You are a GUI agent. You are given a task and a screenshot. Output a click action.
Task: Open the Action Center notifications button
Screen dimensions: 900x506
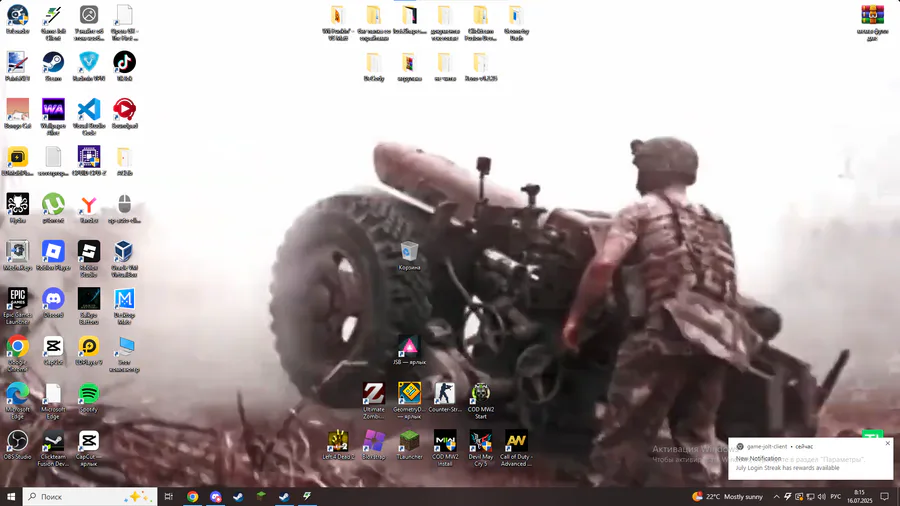coord(885,497)
